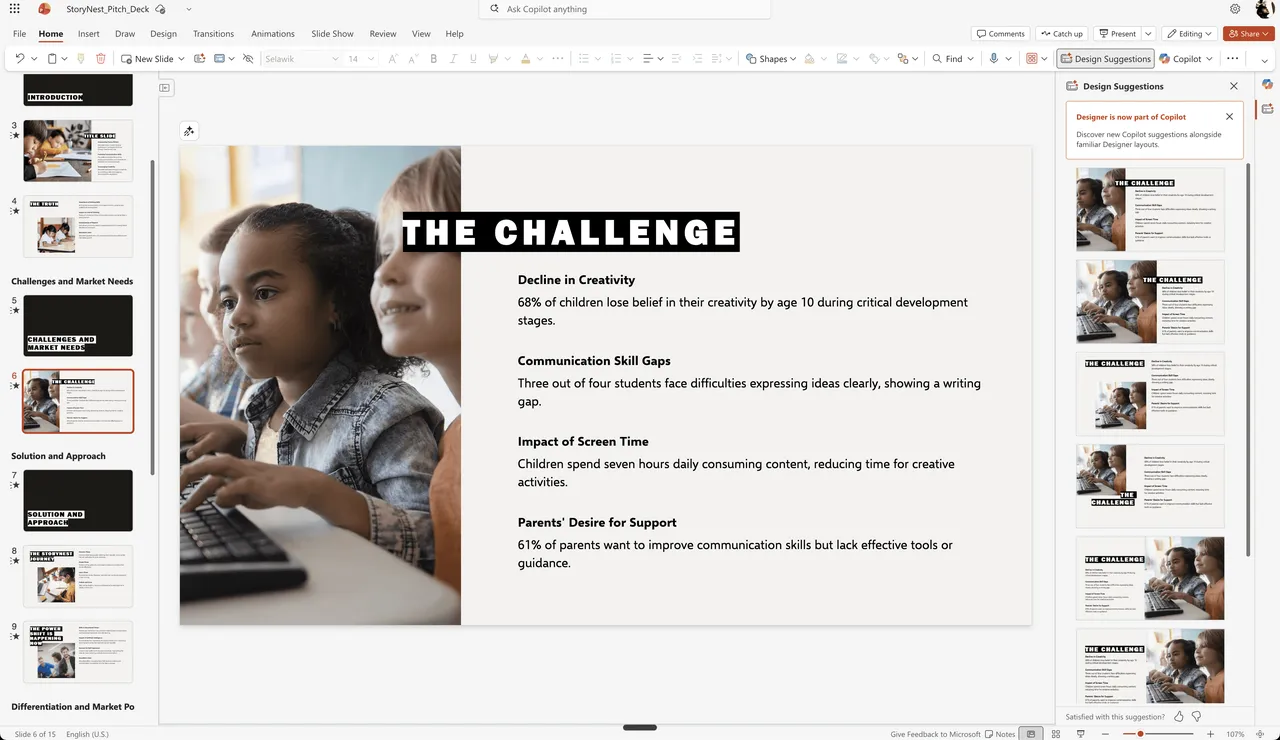Click the zoom in plus icon
This screenshot has width=1280, height=740.
[1211, 734]
